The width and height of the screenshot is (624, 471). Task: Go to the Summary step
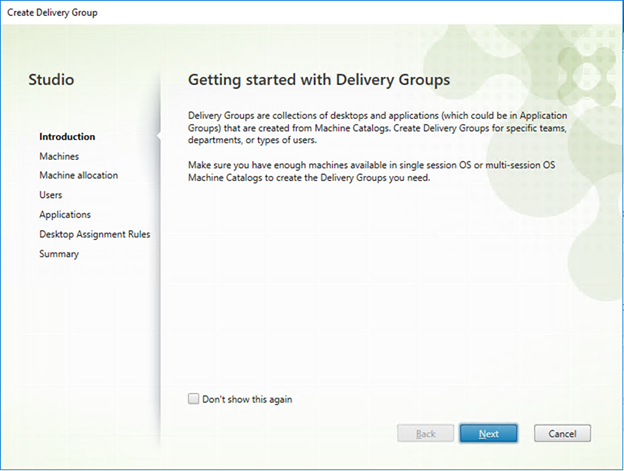59,253
